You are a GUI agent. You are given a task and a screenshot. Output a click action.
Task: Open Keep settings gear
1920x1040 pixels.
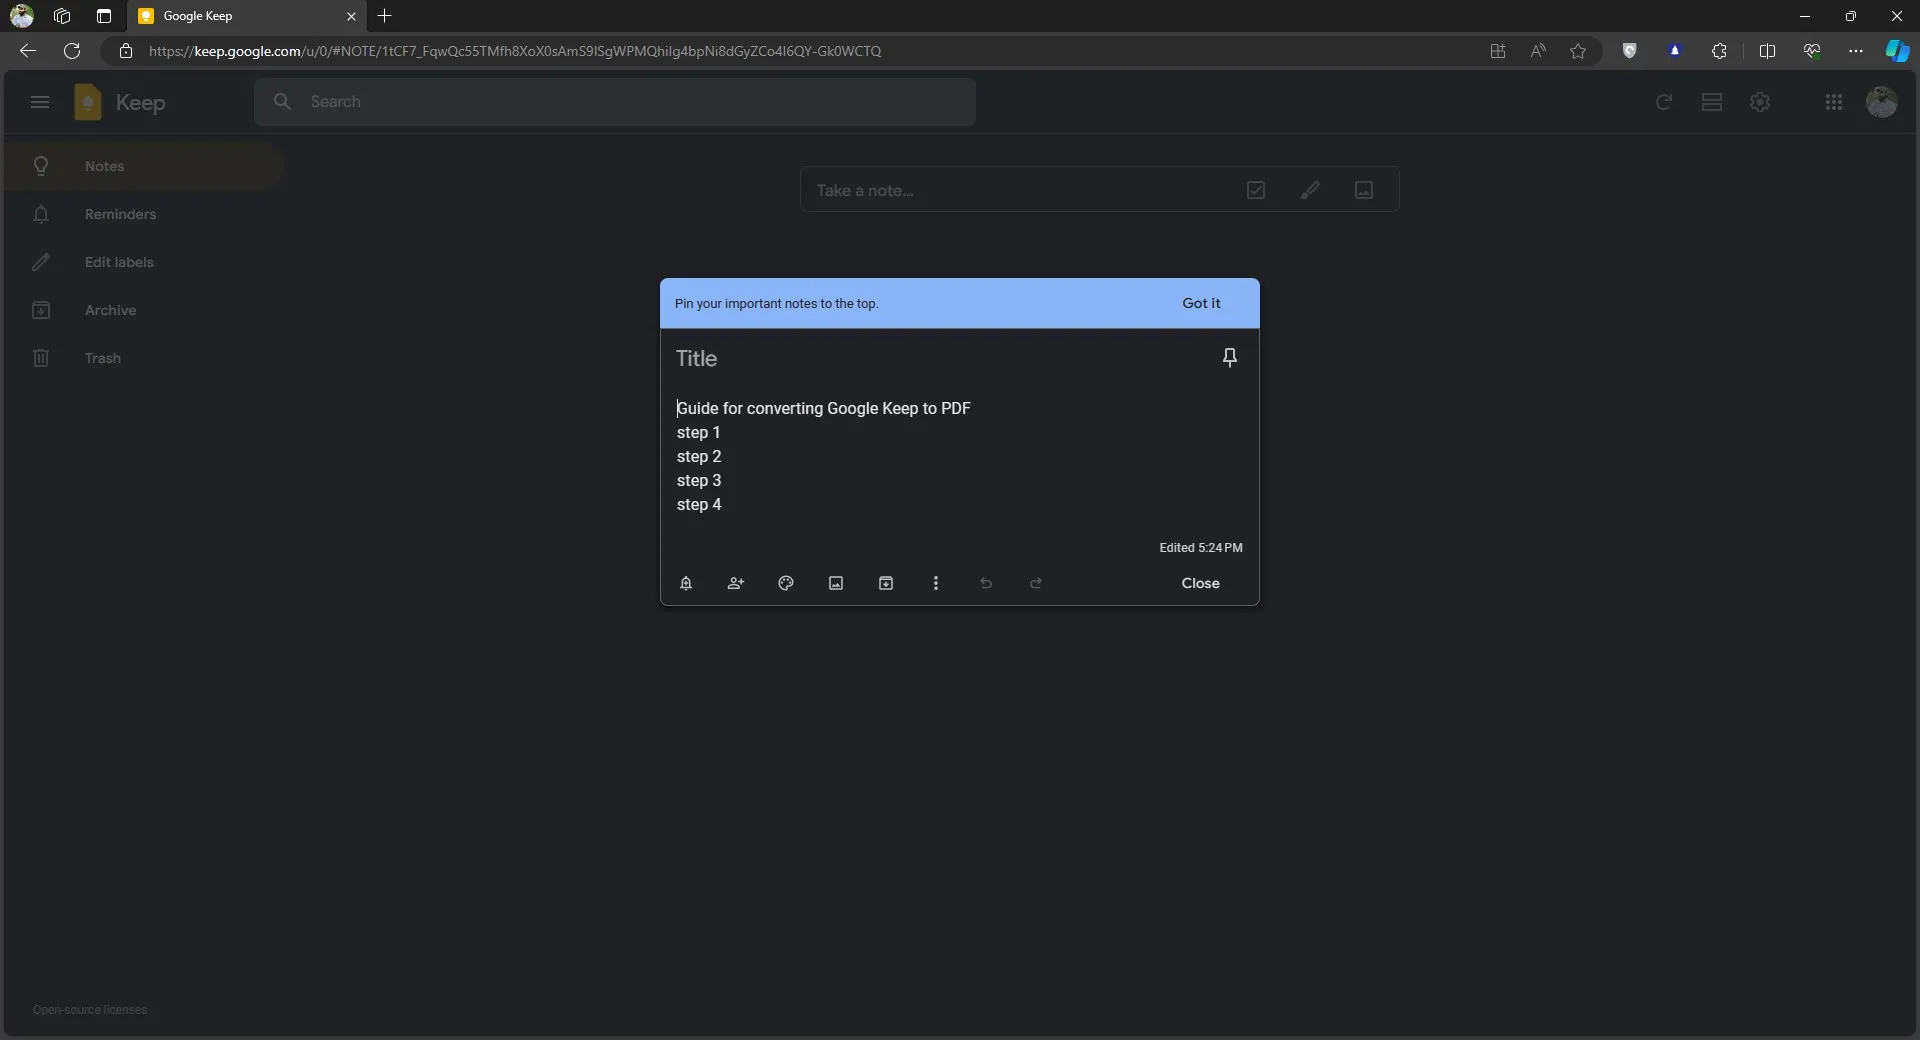pyautogui.click(x=1760, y=102)
